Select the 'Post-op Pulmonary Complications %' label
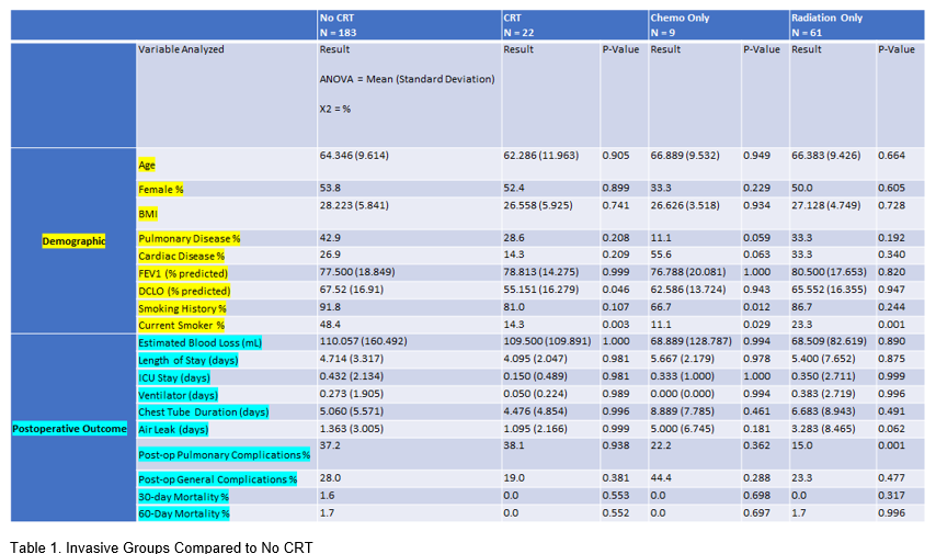The height and width of the screenshot is (554, 936). pyautogui.click(x=223, y=455)
